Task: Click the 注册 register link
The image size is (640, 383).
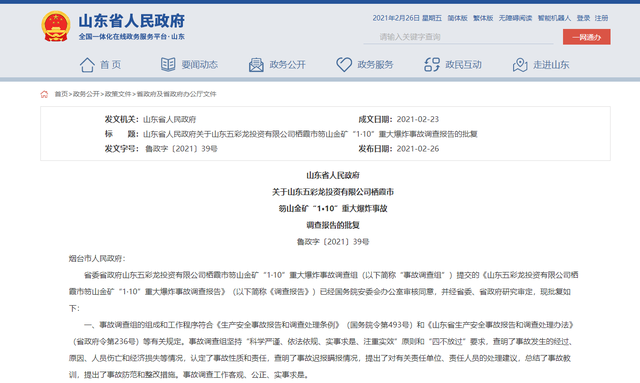Action: tap(601, 18)
